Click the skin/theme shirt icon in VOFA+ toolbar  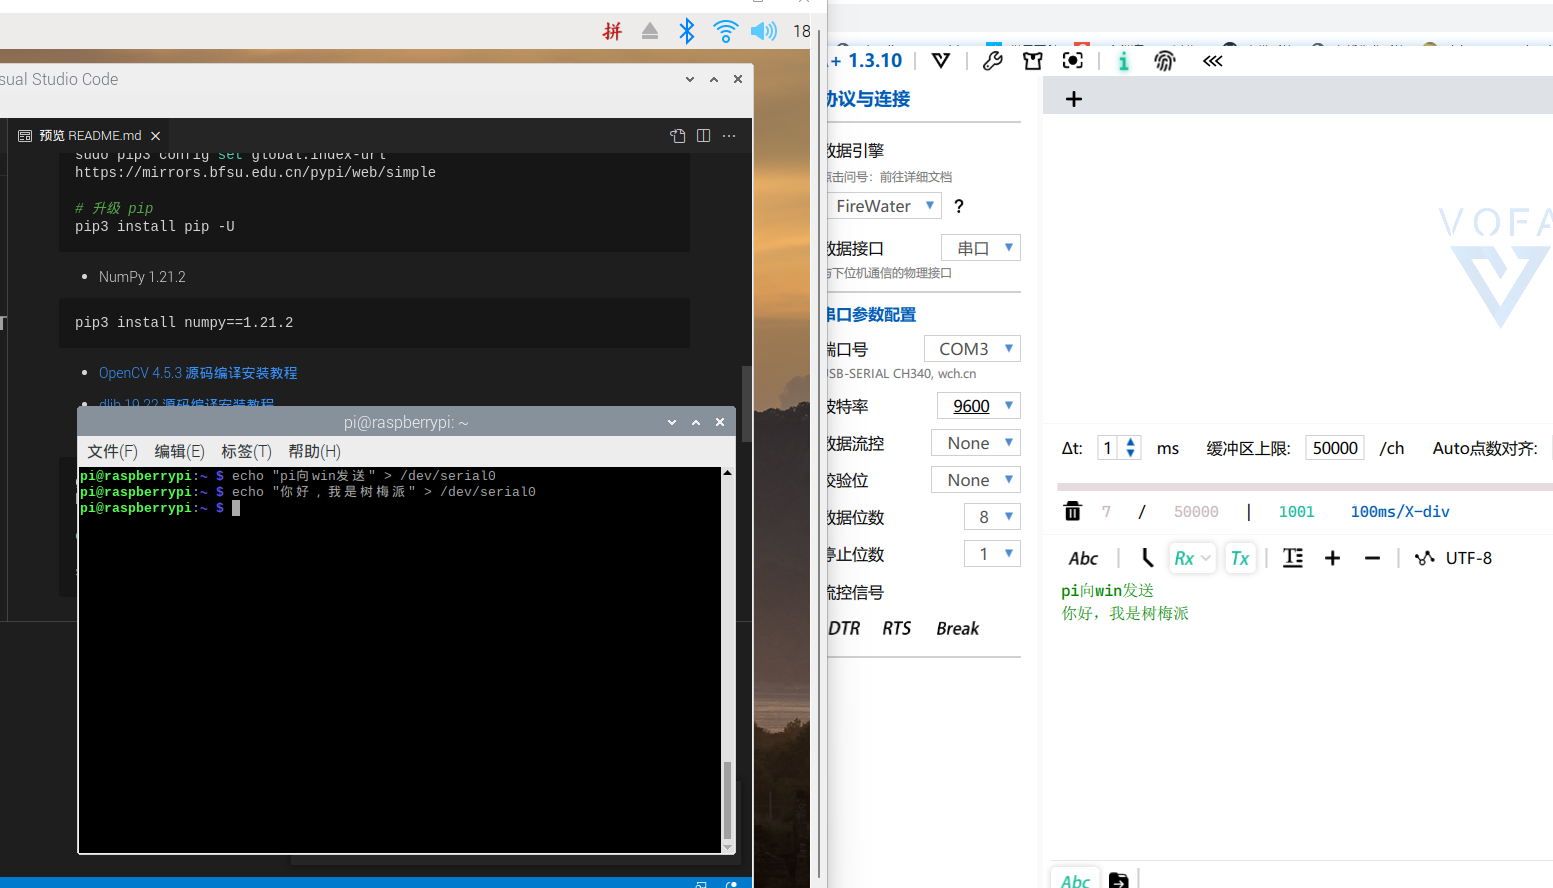[x=1032, y=60]
